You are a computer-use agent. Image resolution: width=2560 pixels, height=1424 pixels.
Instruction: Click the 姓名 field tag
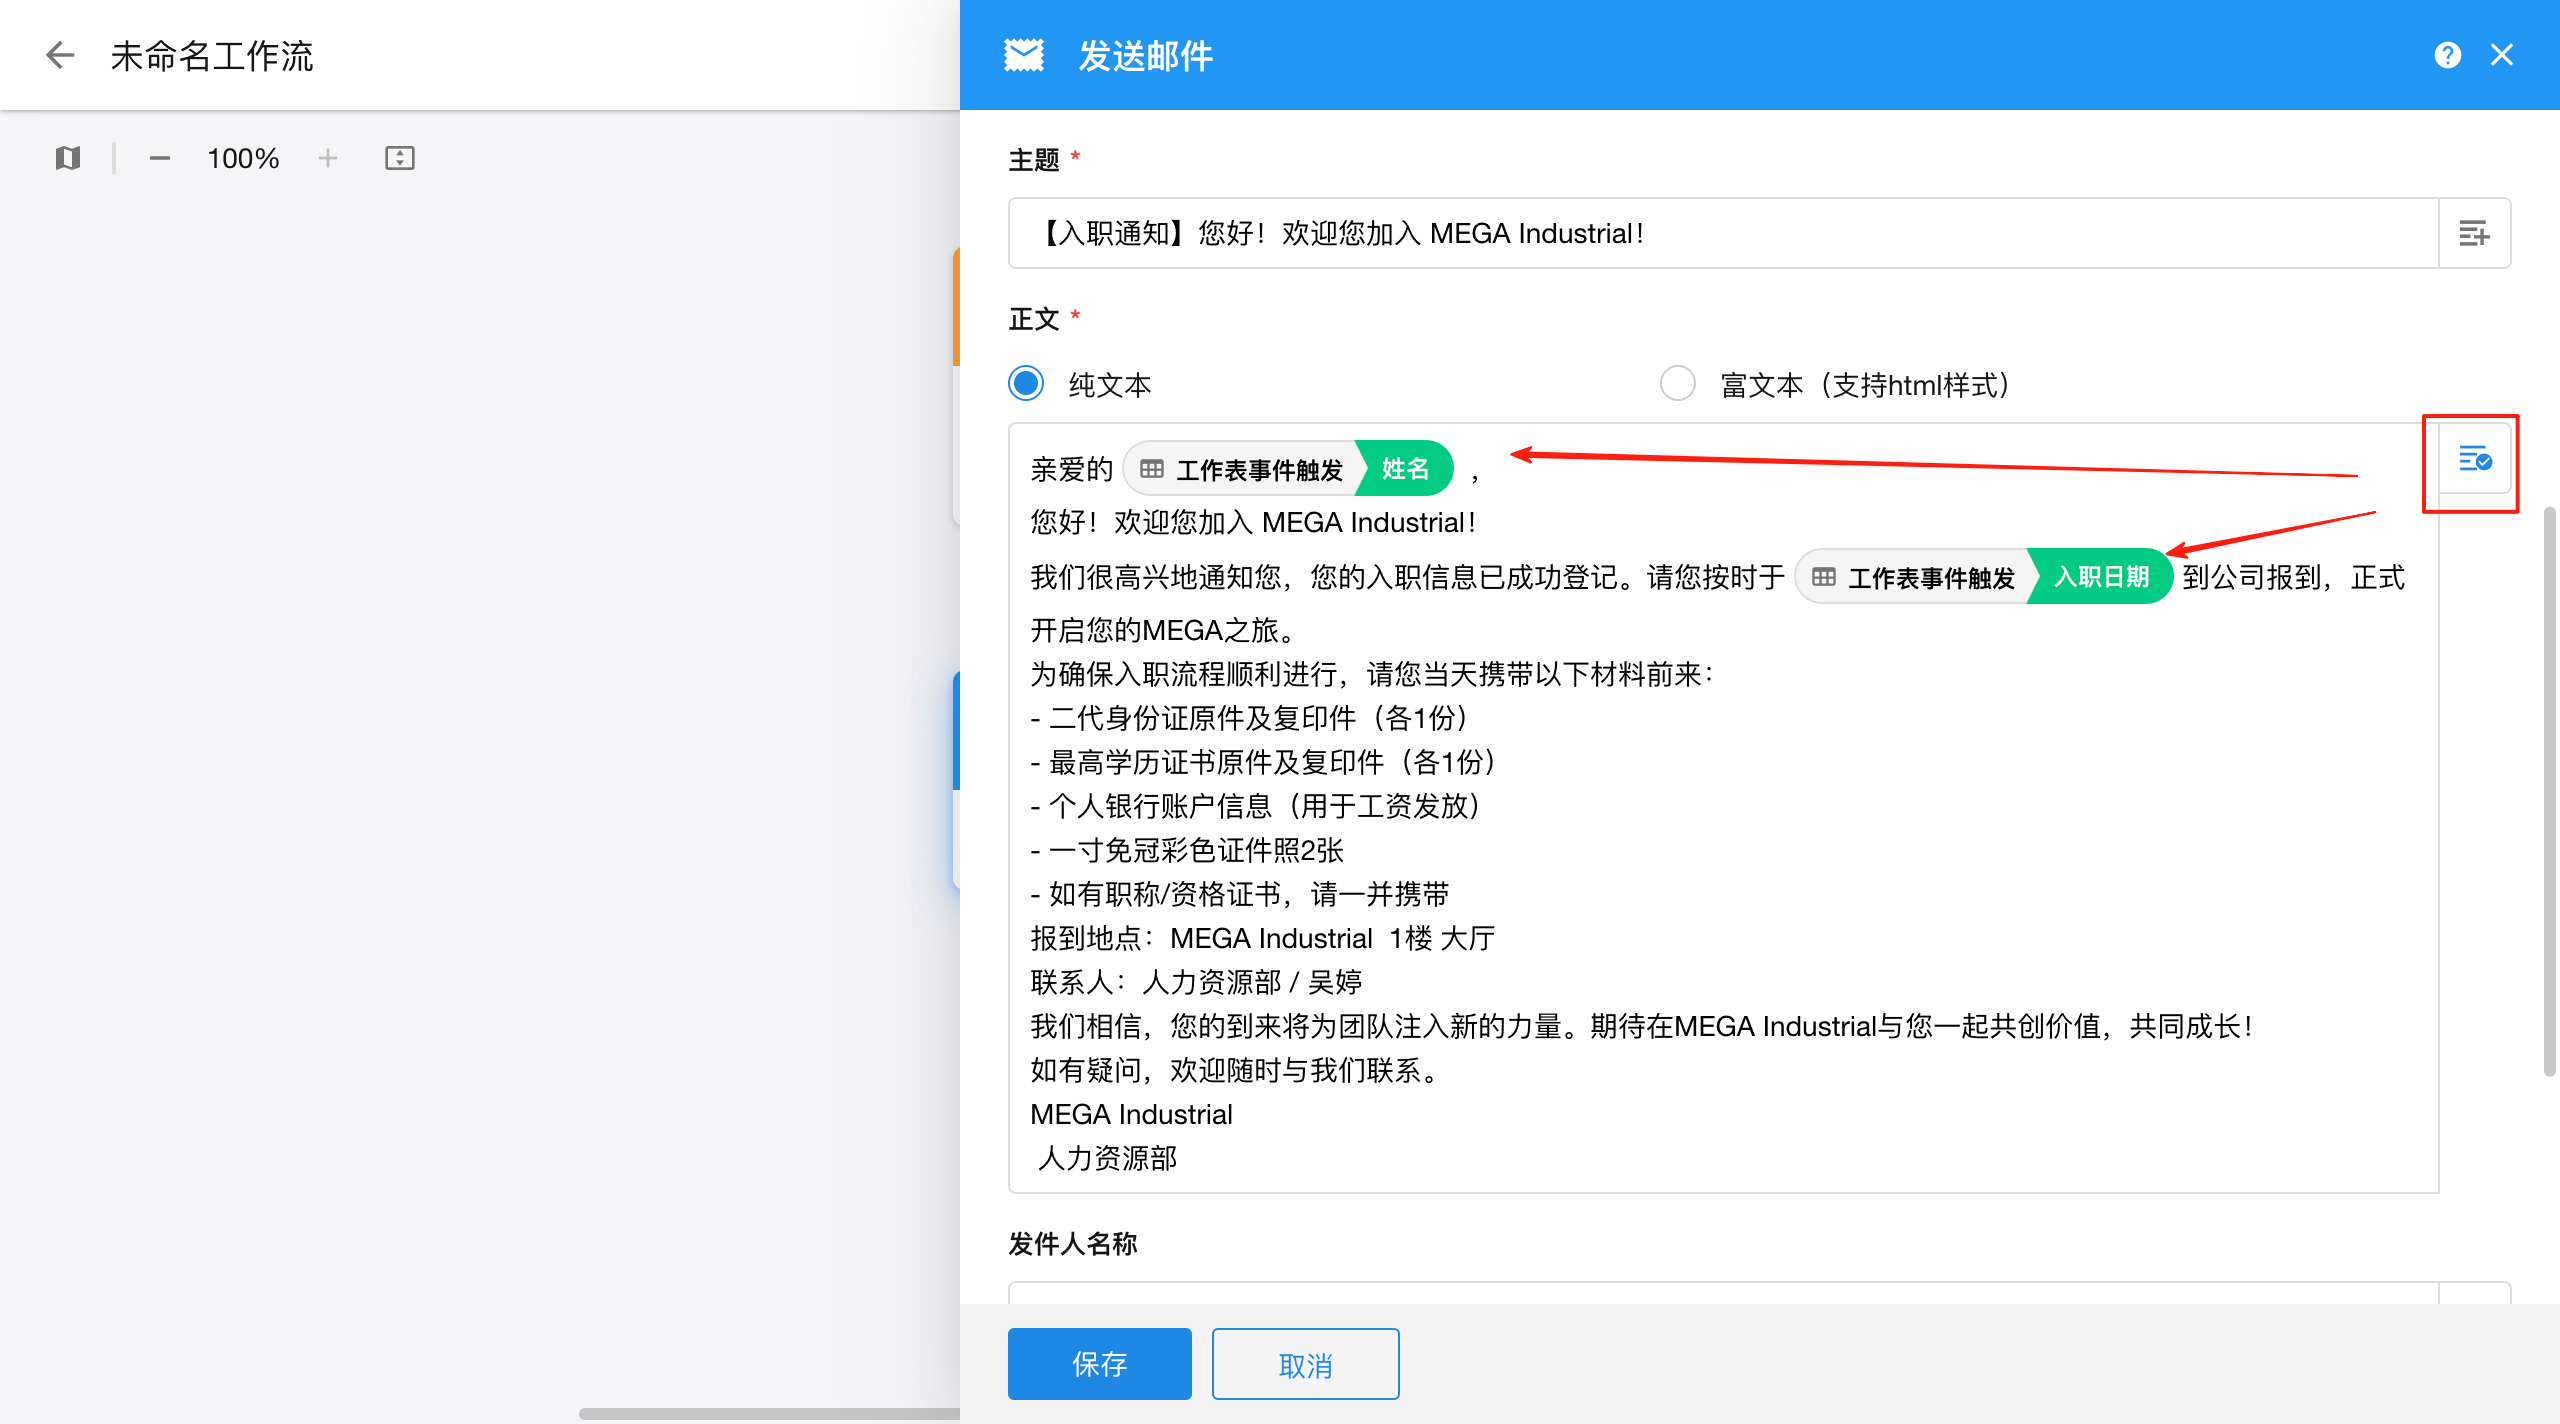1405,468
